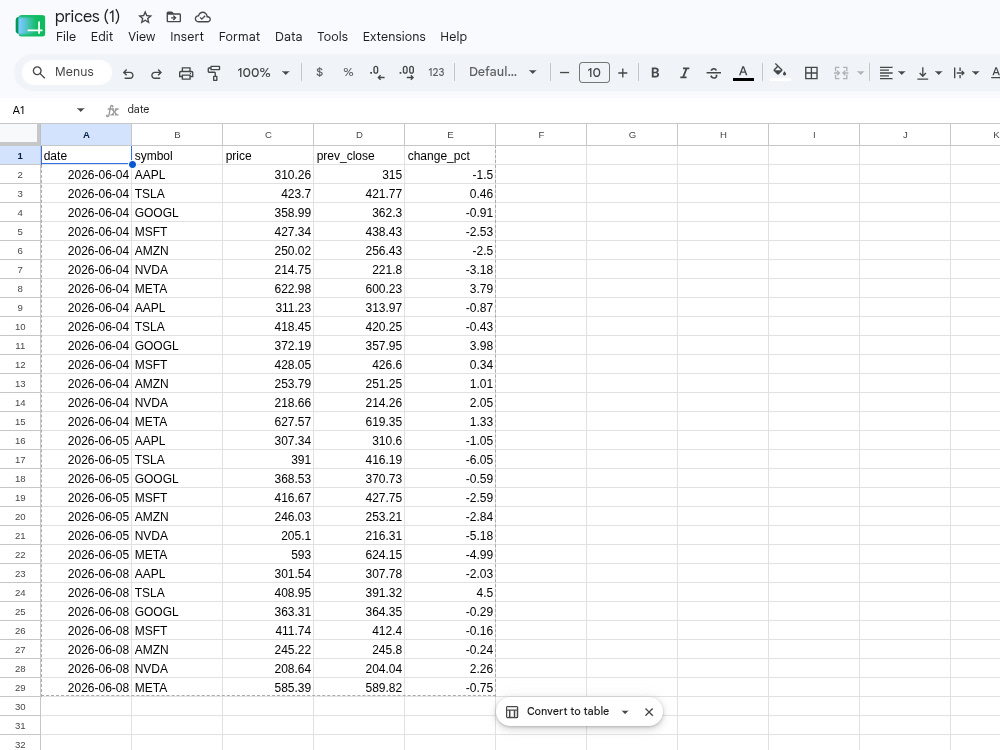Screen dimensions: 1000x750
Task: Open the name box dropdown arrow
Action: [x=80, y=110]
